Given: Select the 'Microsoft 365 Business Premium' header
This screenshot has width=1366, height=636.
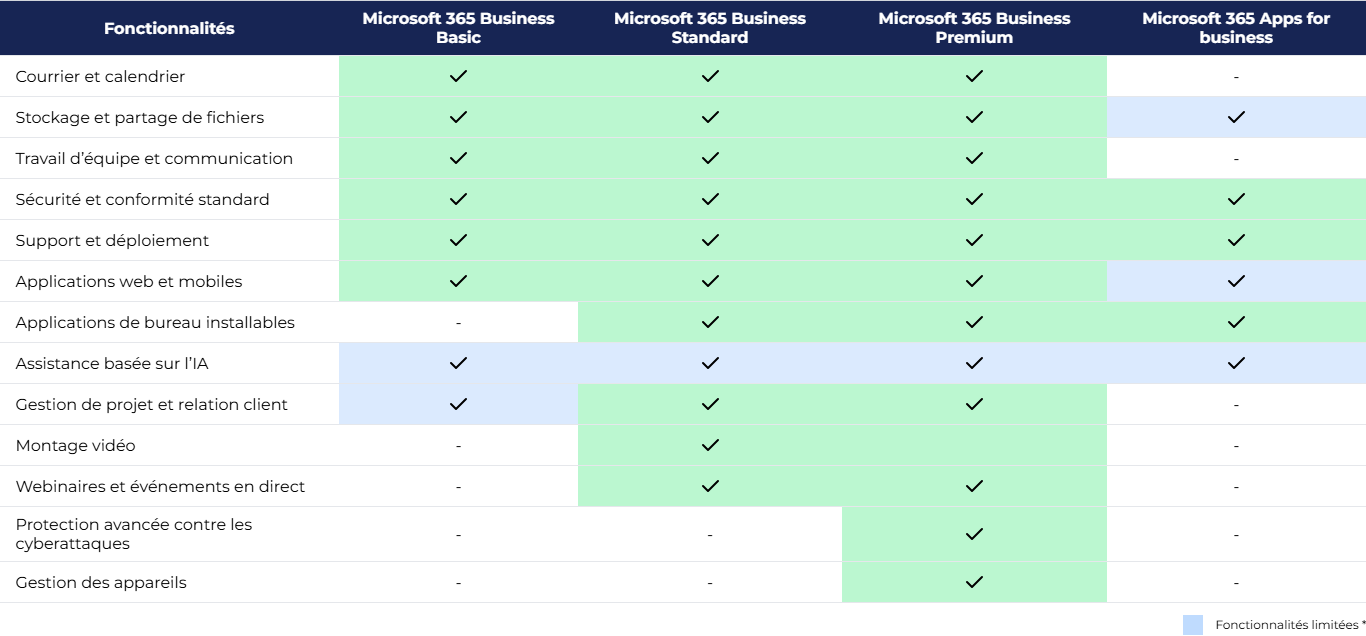Looking at the screenshot, I should (974, 28).
